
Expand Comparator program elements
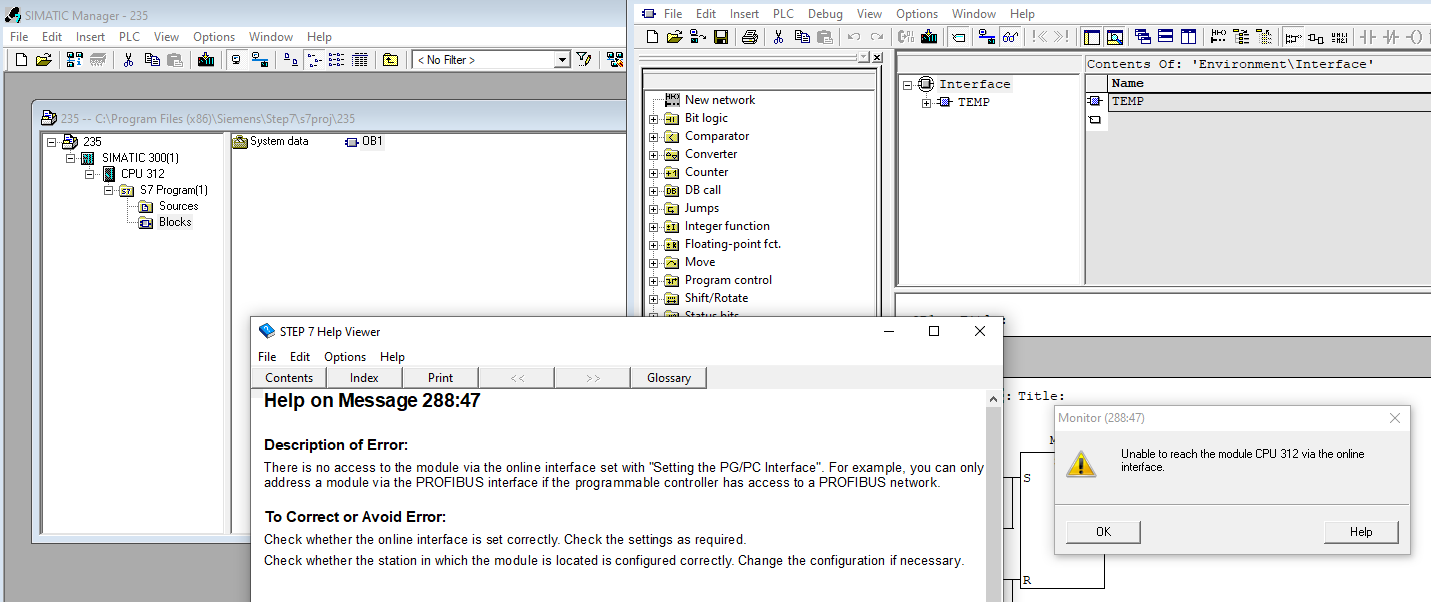(x=654, y=137)
